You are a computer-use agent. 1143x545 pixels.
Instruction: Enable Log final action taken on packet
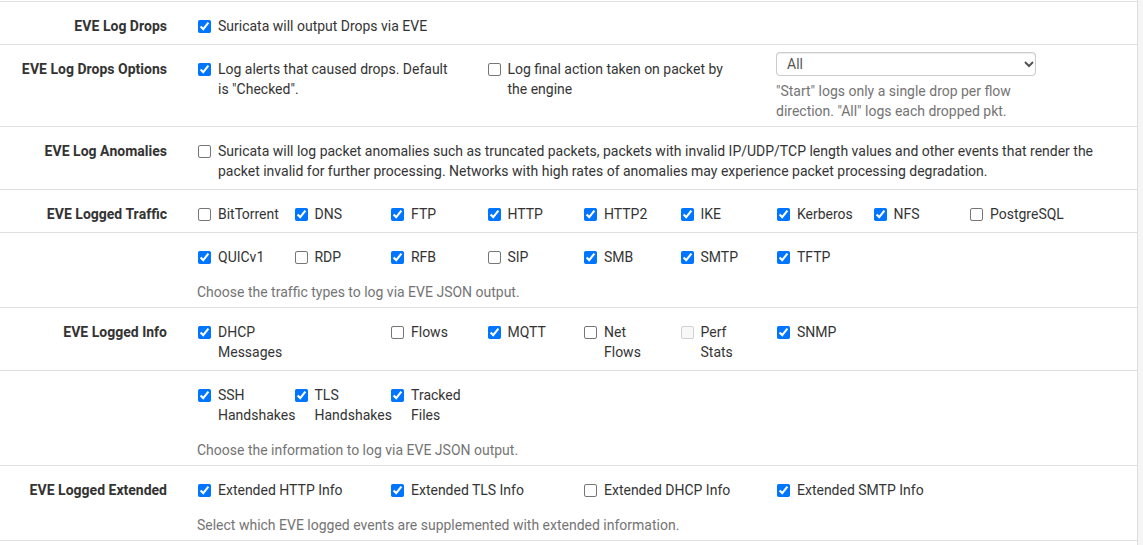click(x=494, y=69)
